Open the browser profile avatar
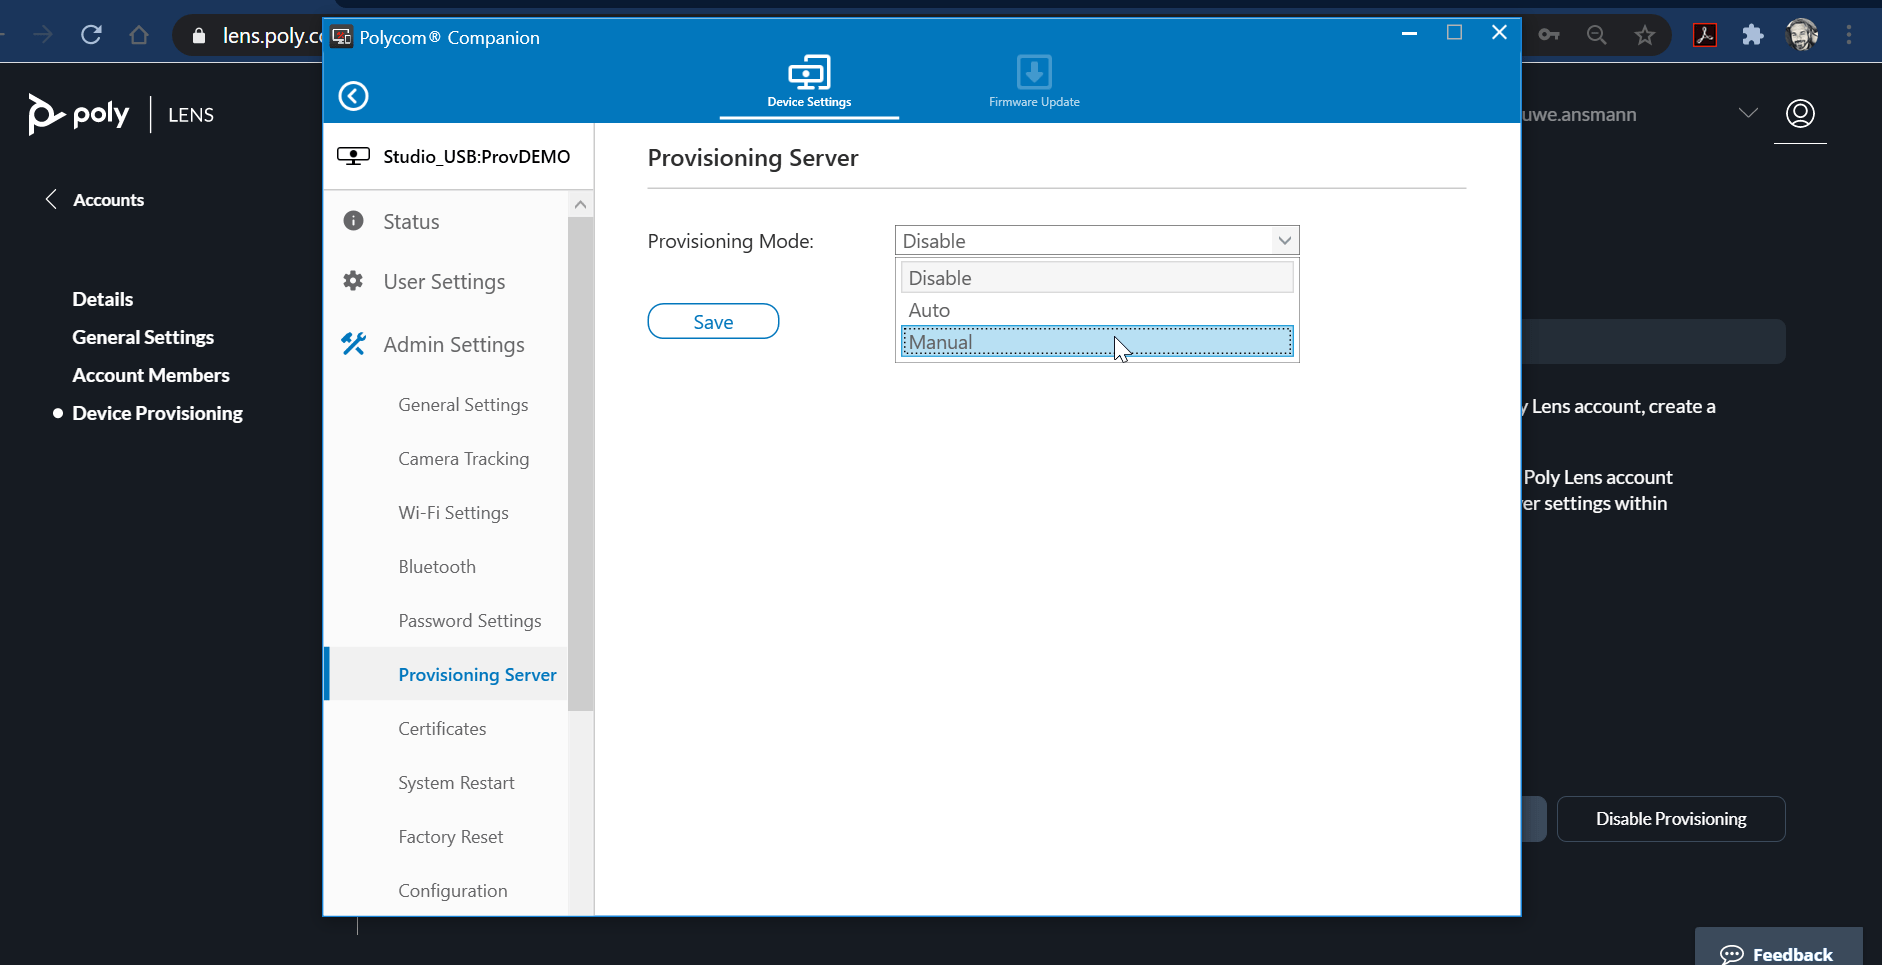Viewport: 1882px width, 965px height. coord(1802,35)
